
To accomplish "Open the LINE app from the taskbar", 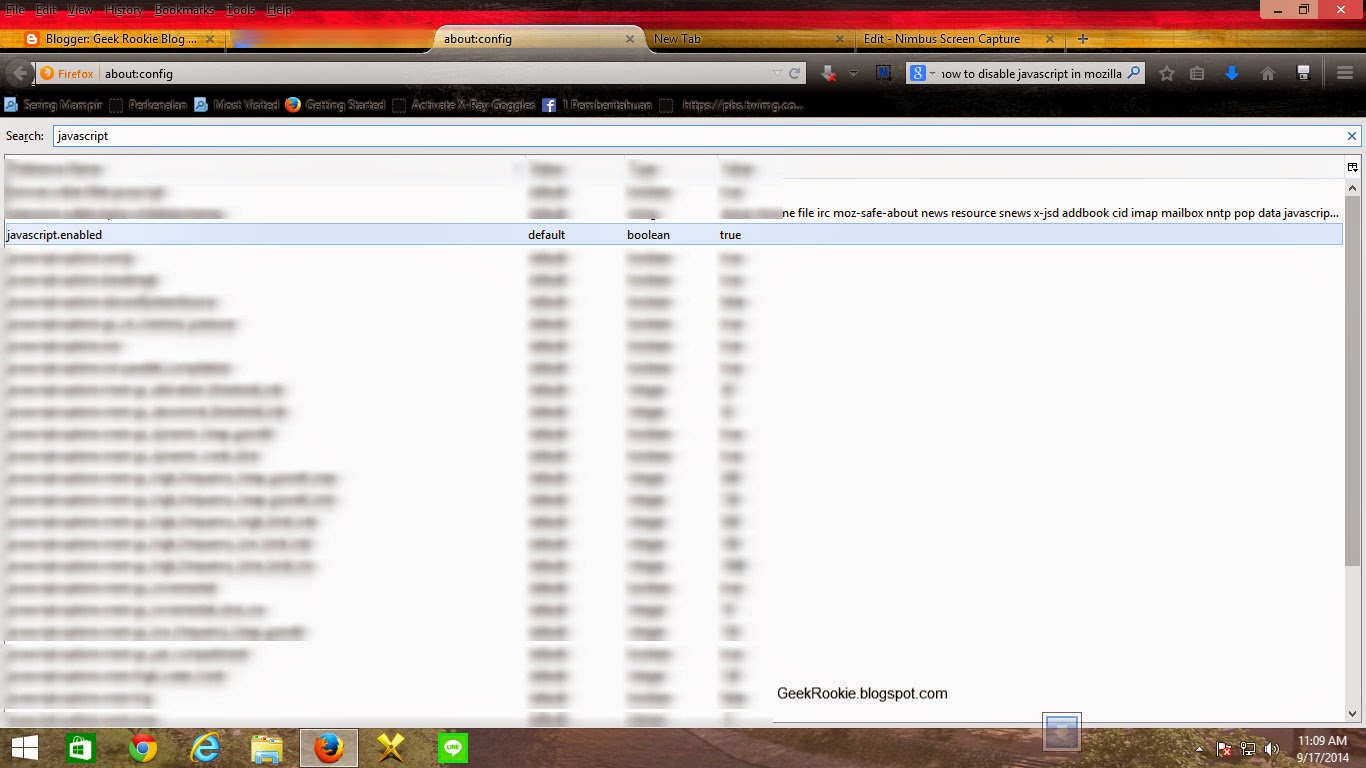I will (455, 747).
